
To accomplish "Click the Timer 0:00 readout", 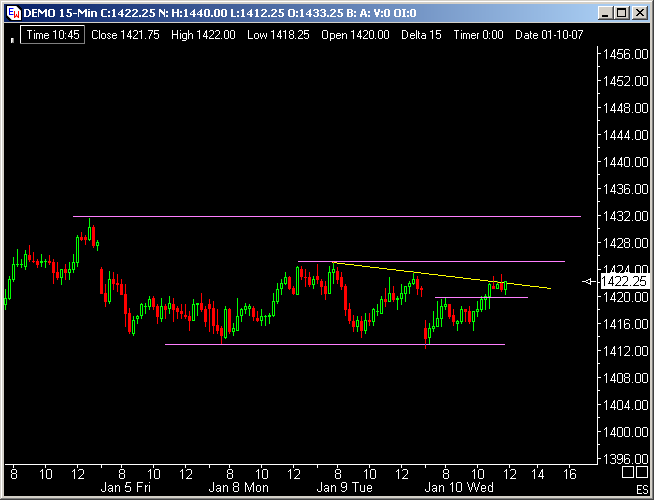I will coord(478,35).
